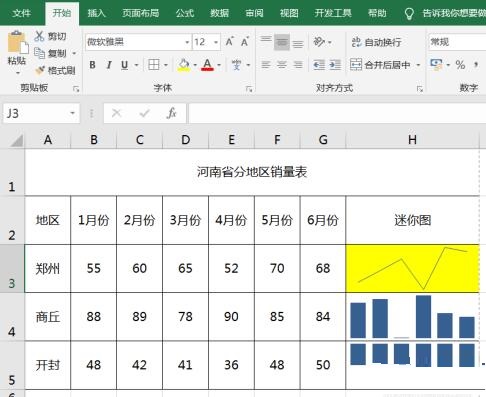This screenshot has width=486, height=397.
Task: Open the fill color dropdown arrow
Action: 195,65
